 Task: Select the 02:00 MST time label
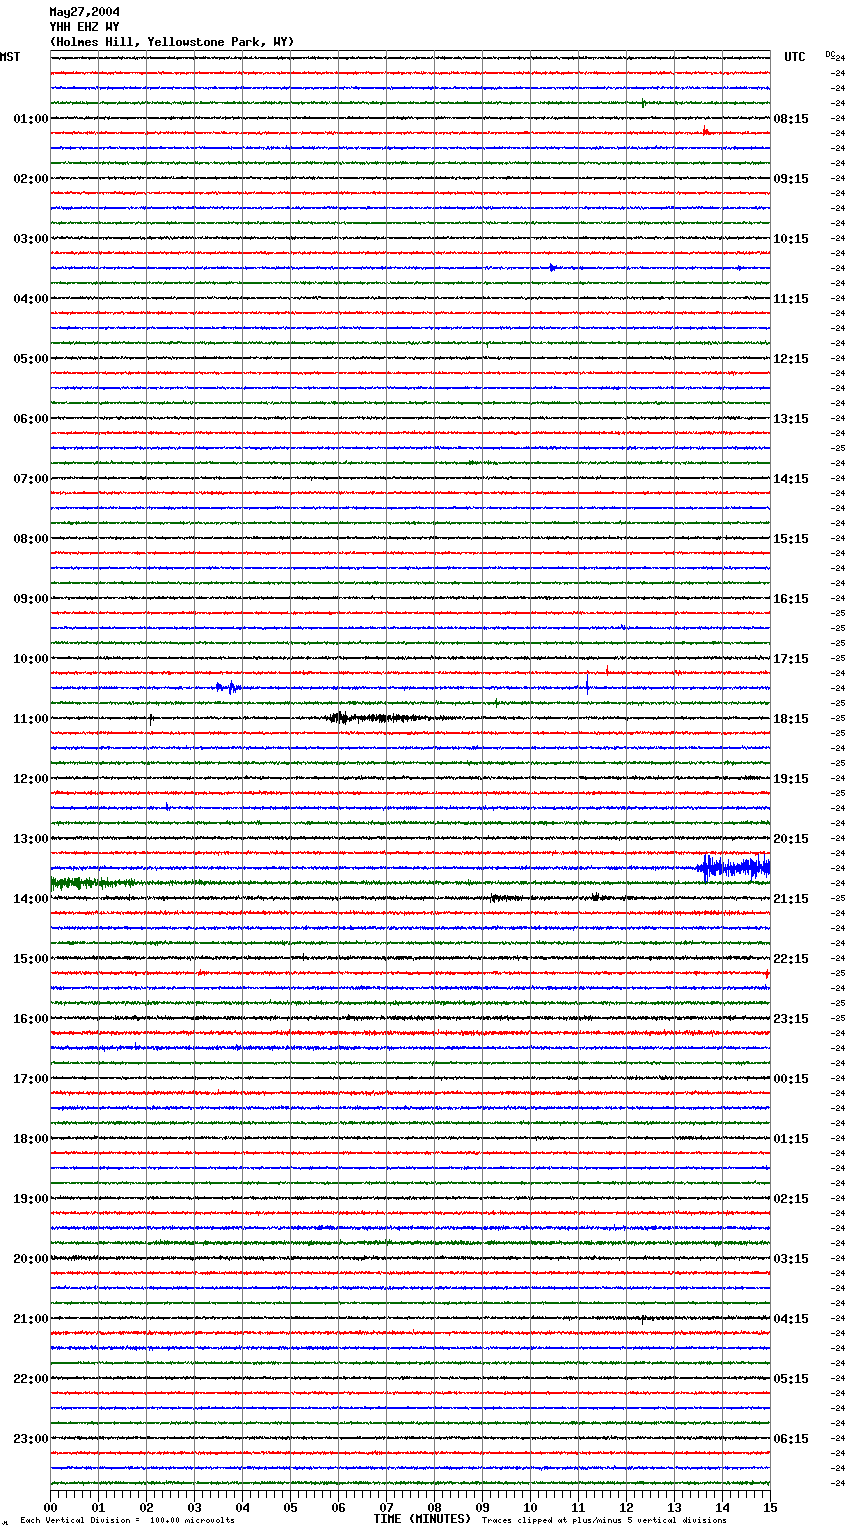coord(31,179)
